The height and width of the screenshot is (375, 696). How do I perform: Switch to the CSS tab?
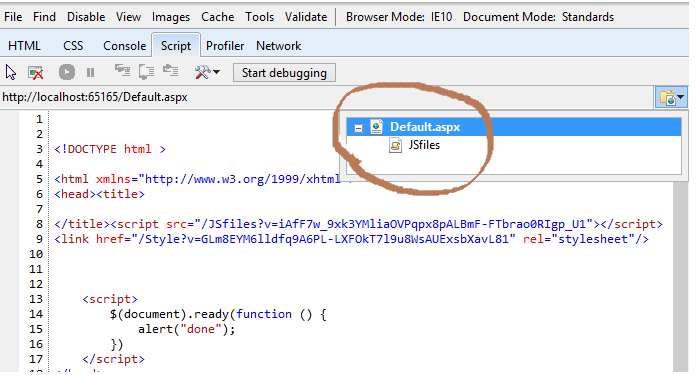73,46
